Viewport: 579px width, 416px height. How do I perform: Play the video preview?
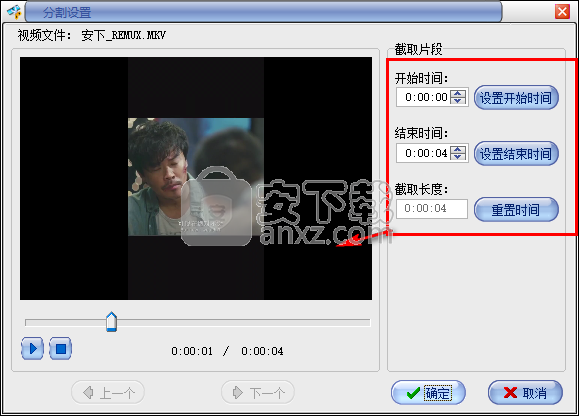(x=32, y=348)
